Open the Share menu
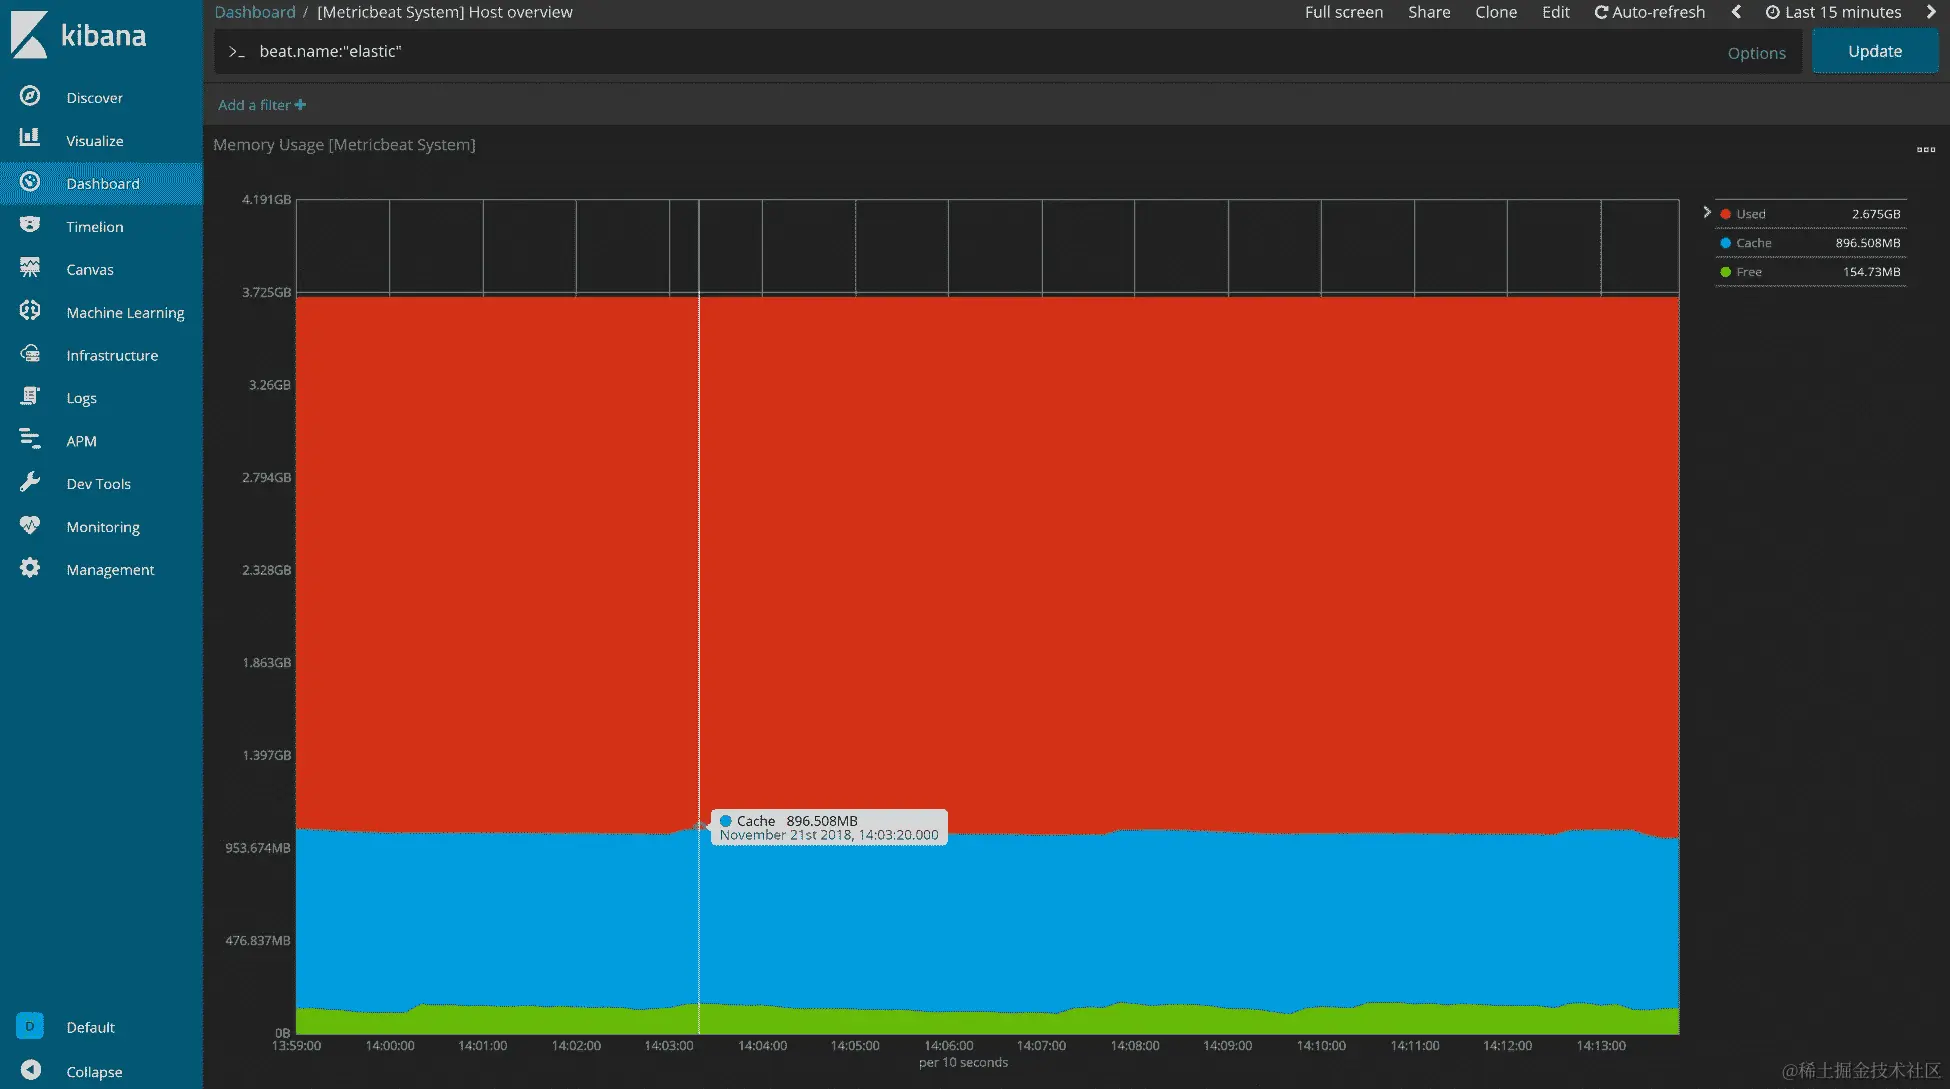The height and width of the screenshot is (1089, 1950). [x=1429, y=12]
